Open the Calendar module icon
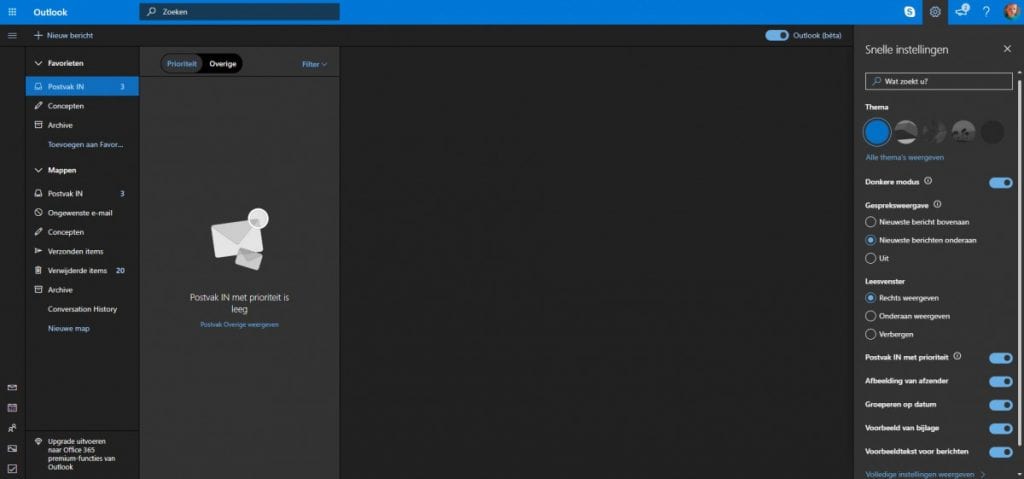This screenshot has width=1024, height=479. point(12,408)
